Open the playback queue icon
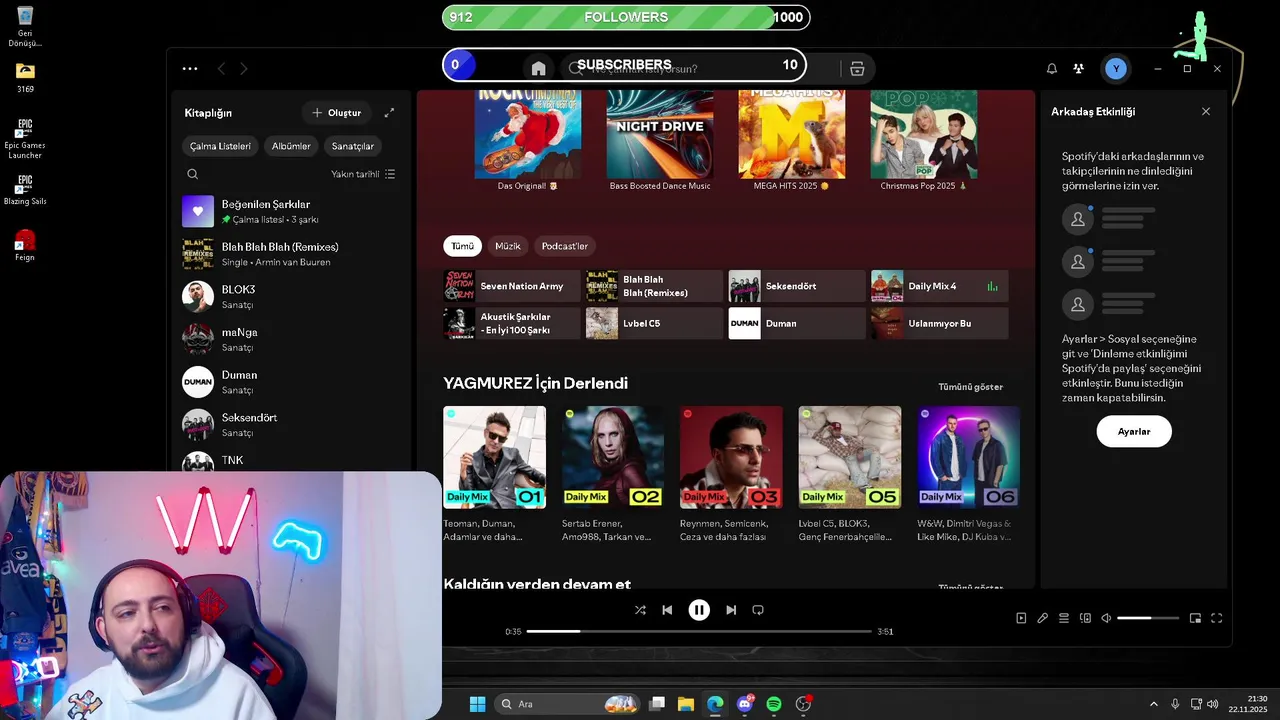This screenshot has height=720, width=1280. tap(1064, 618)
